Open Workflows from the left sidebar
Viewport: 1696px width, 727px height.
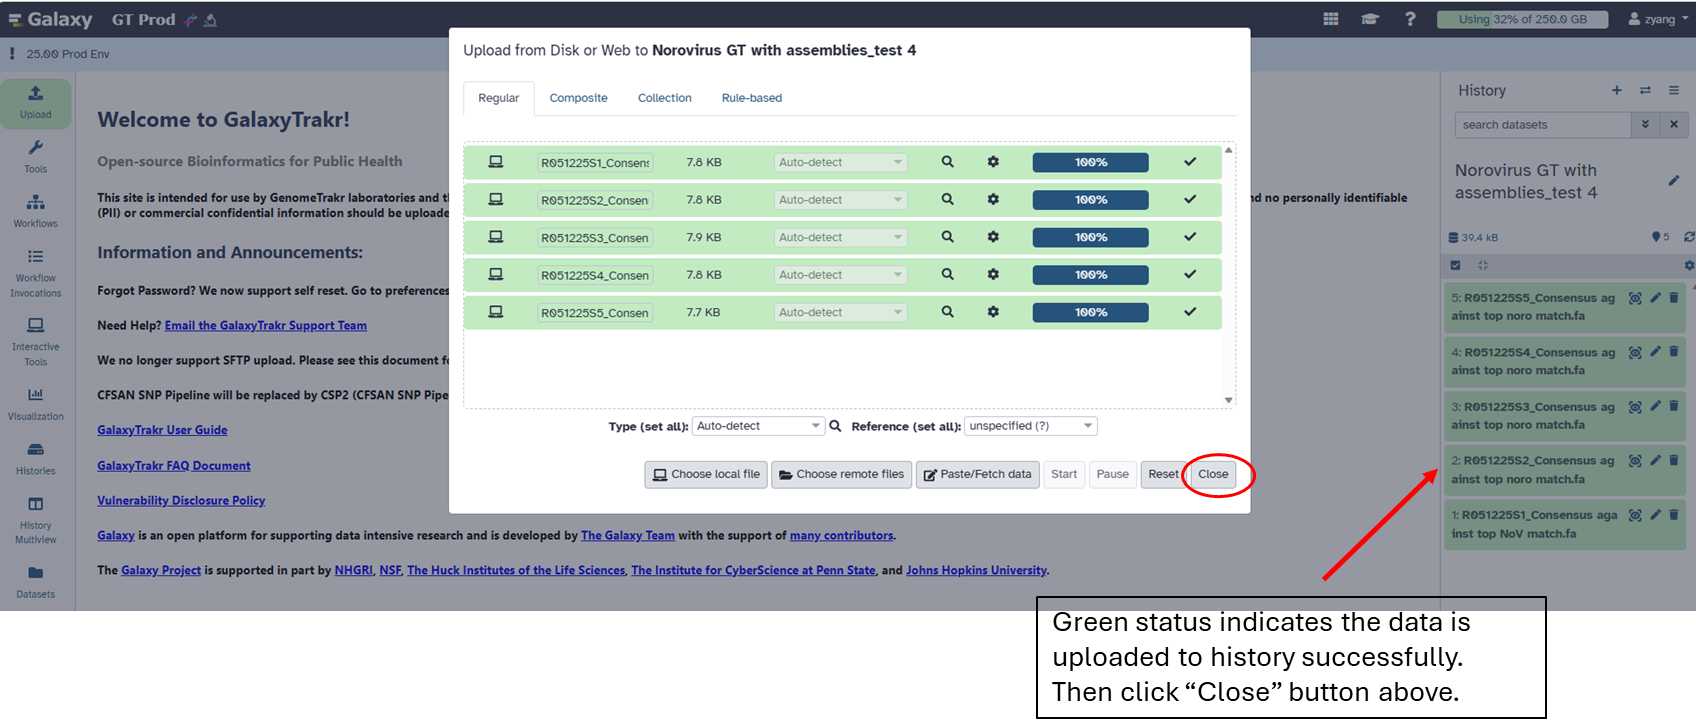(x=36, y=210)
